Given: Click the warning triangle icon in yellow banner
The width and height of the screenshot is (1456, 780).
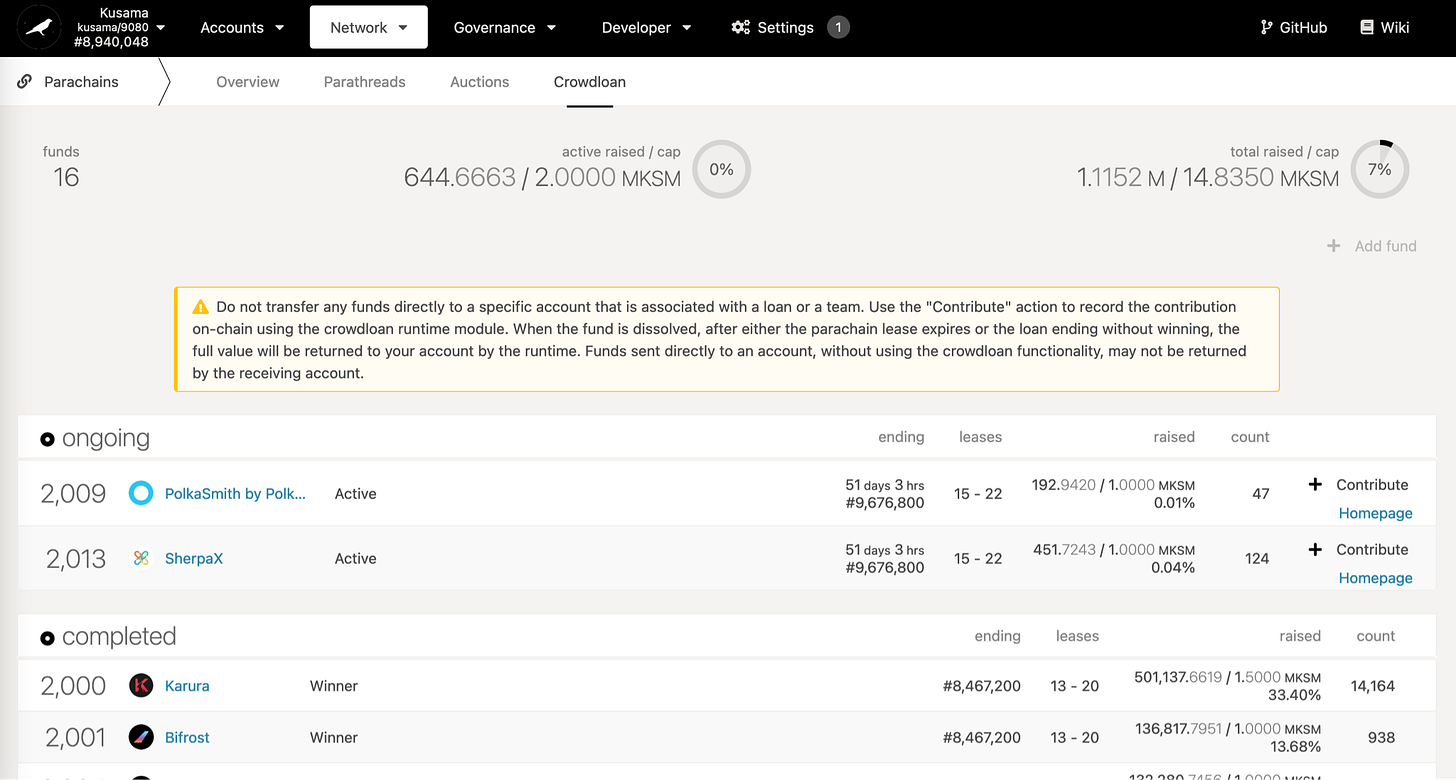Looking at the screenshot, I should (x=201, y=307).
